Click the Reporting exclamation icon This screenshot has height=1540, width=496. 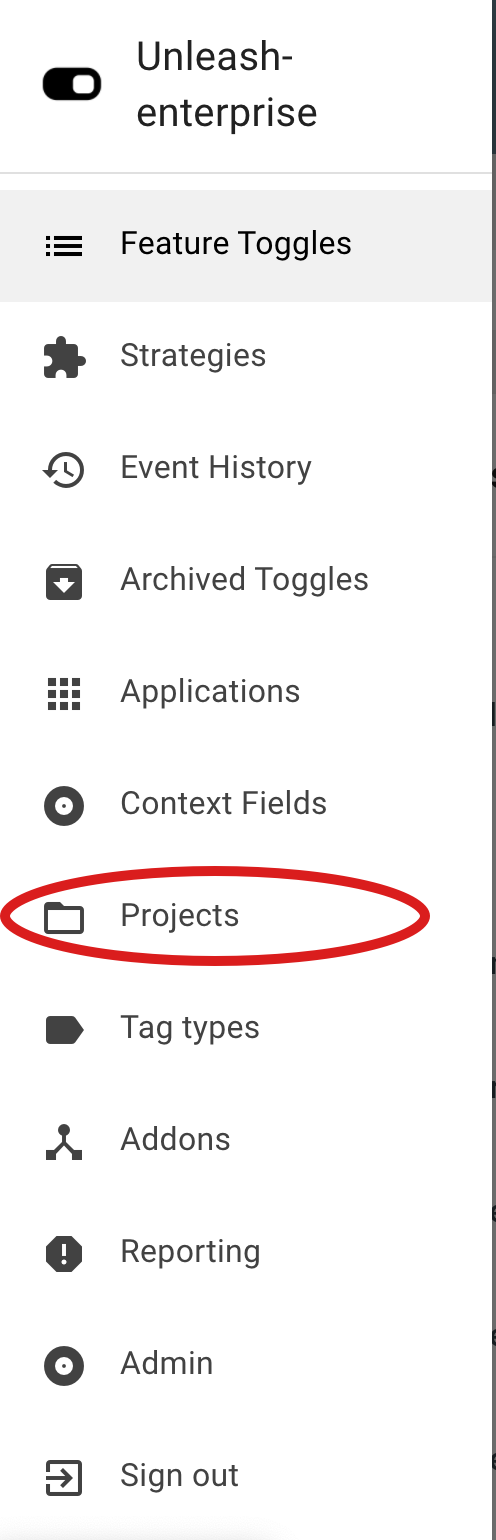65,1253
